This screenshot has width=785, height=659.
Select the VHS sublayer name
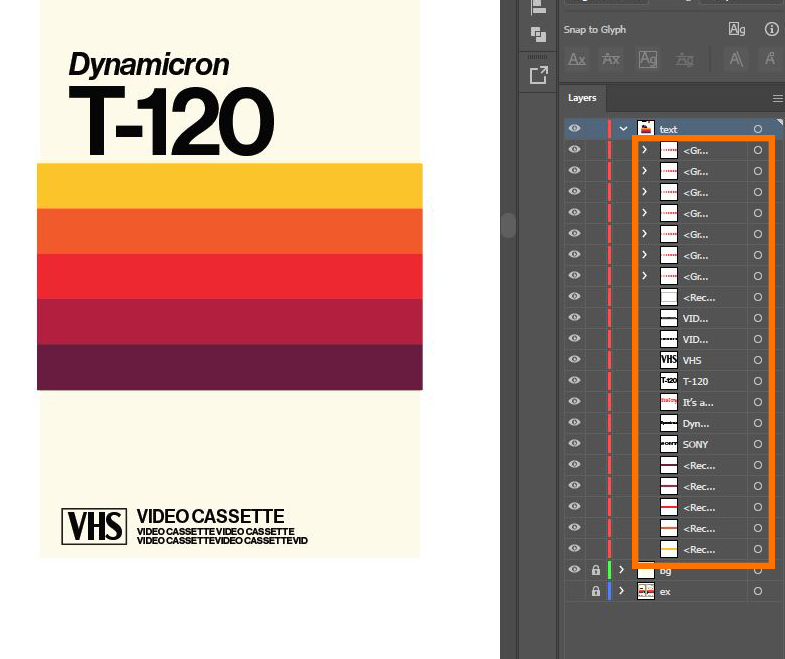pyautogui.click(x=692, y=361)
